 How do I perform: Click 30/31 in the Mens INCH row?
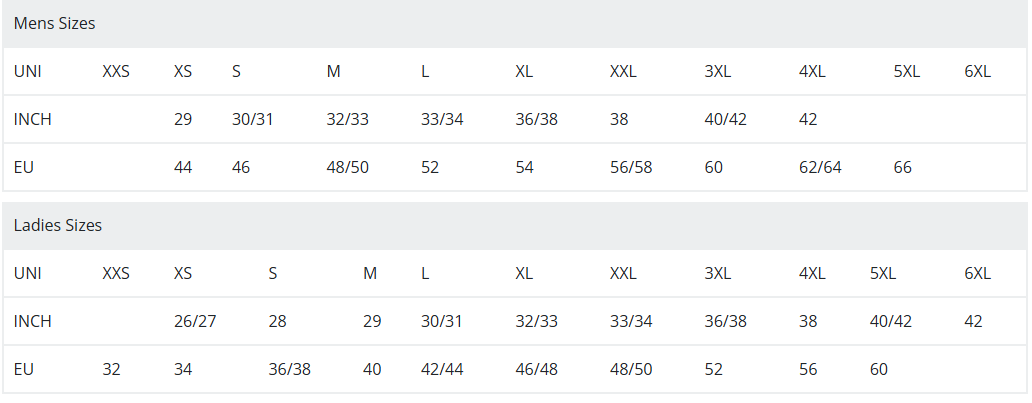click(252, 119)
